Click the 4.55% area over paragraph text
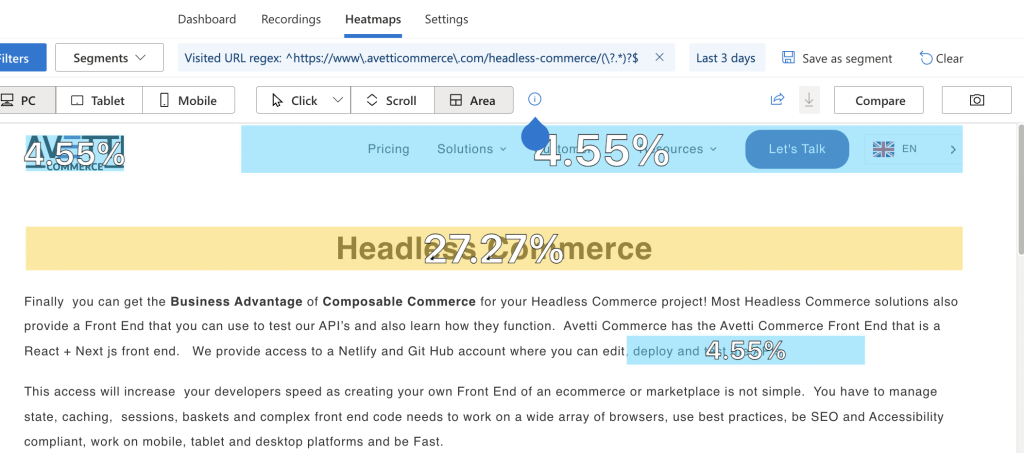The width and height of the screenshot is (1024, 453). 745,351
